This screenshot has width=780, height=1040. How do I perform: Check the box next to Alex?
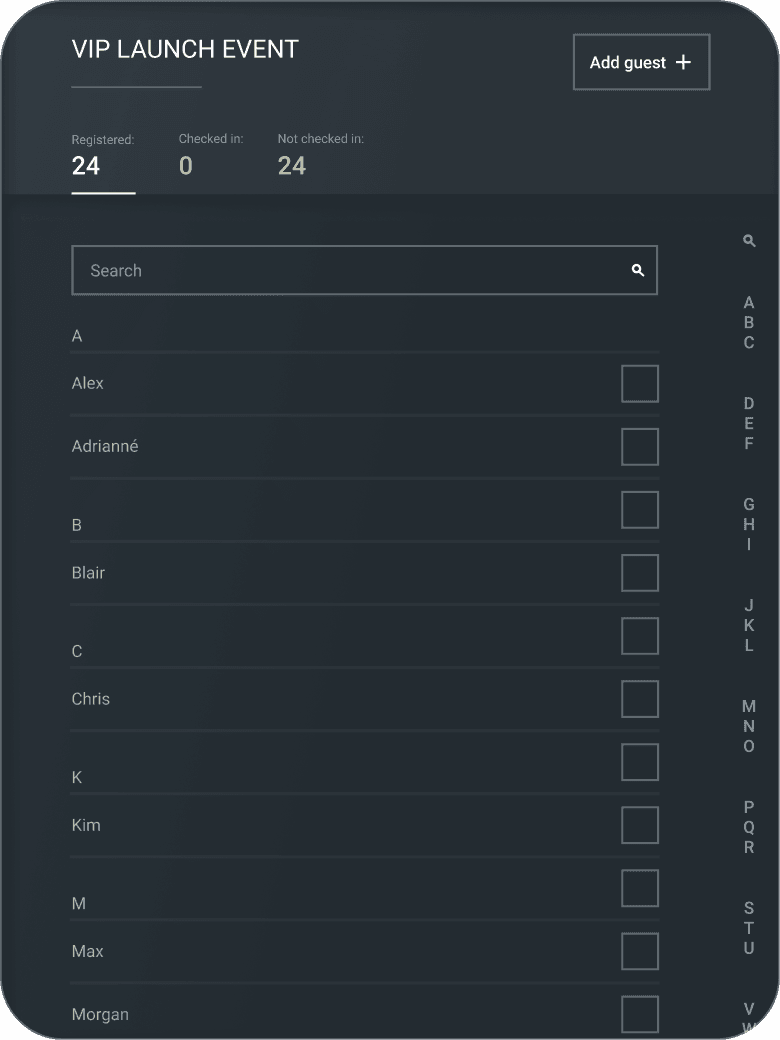(639, 383)
